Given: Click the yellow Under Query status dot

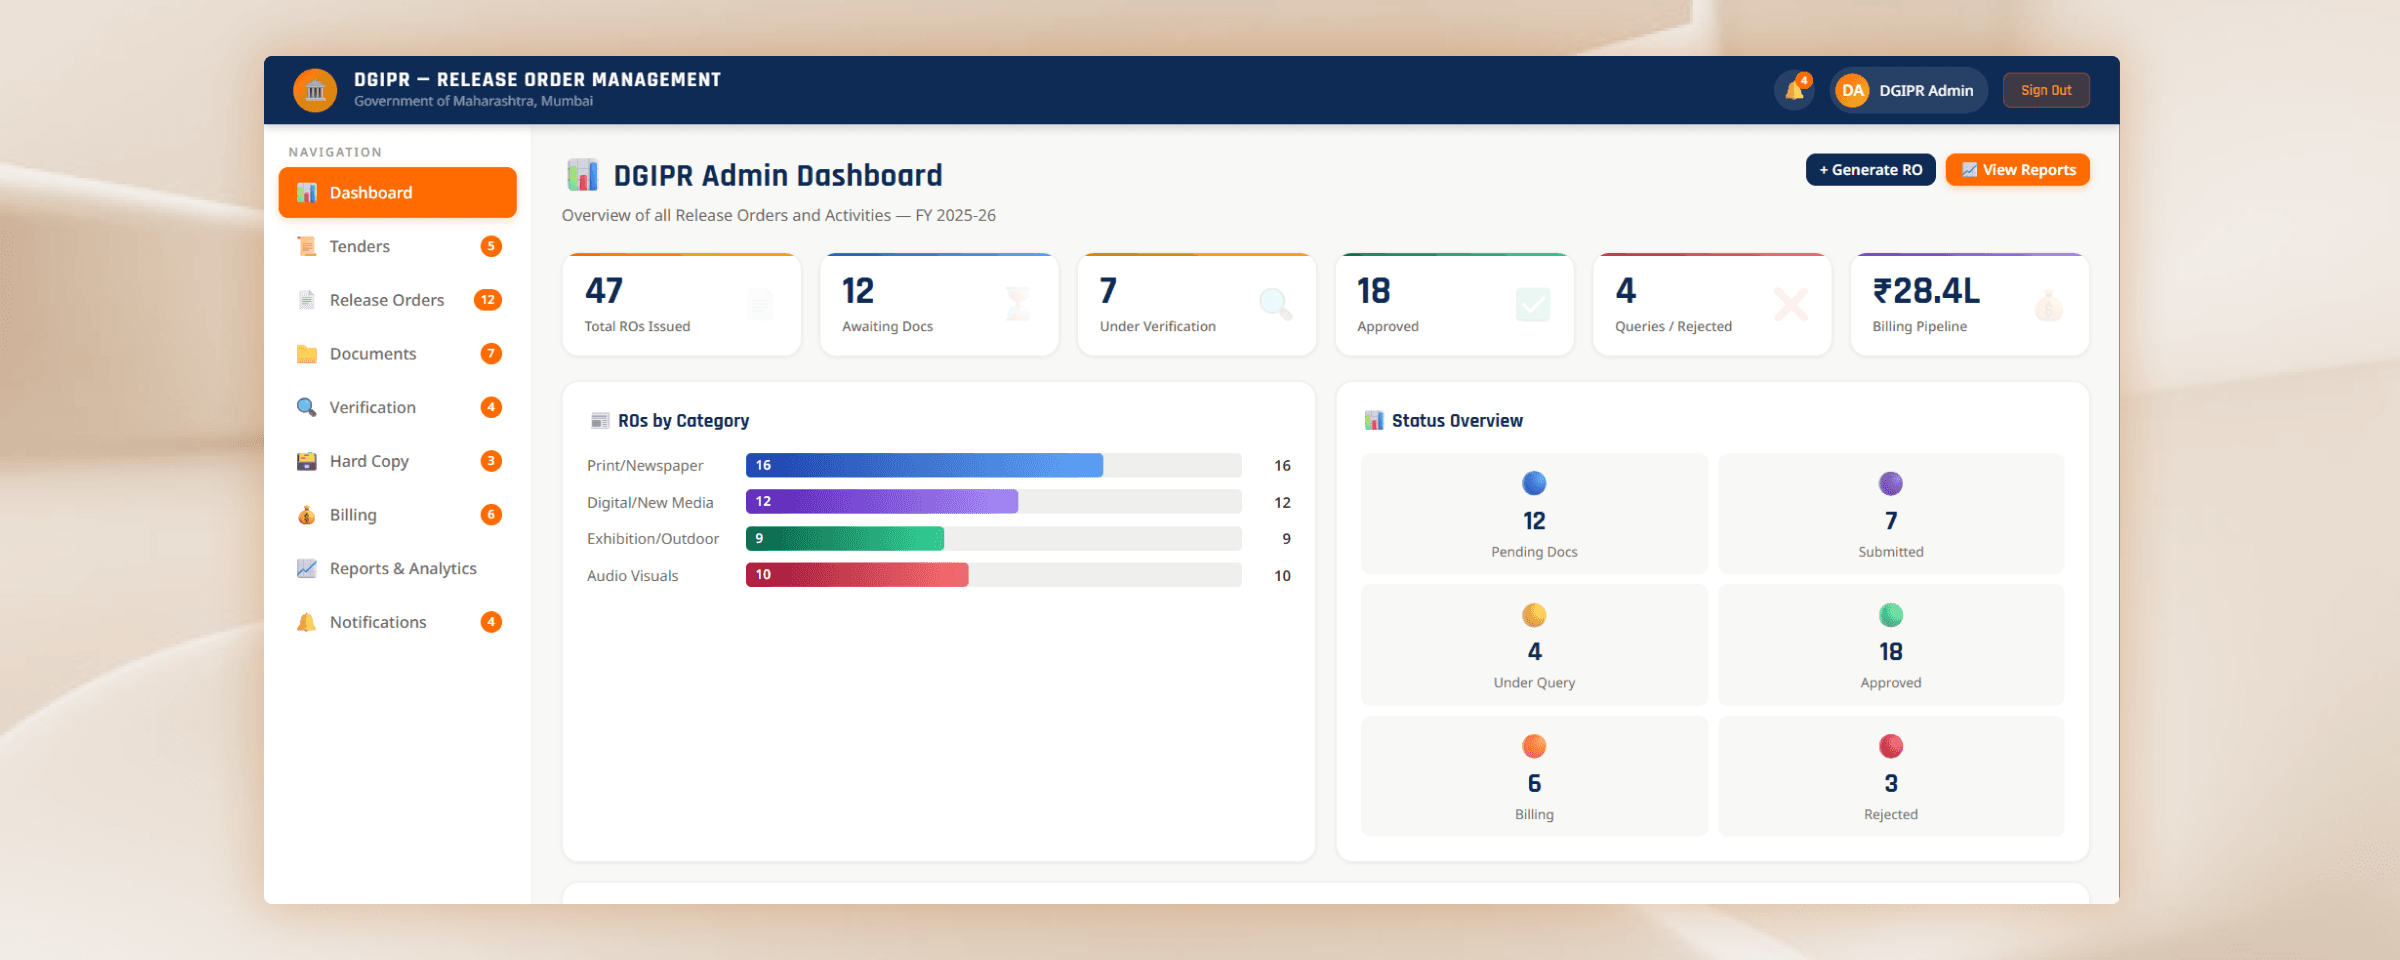Looking at the screenshot, I should [1534, 615].
